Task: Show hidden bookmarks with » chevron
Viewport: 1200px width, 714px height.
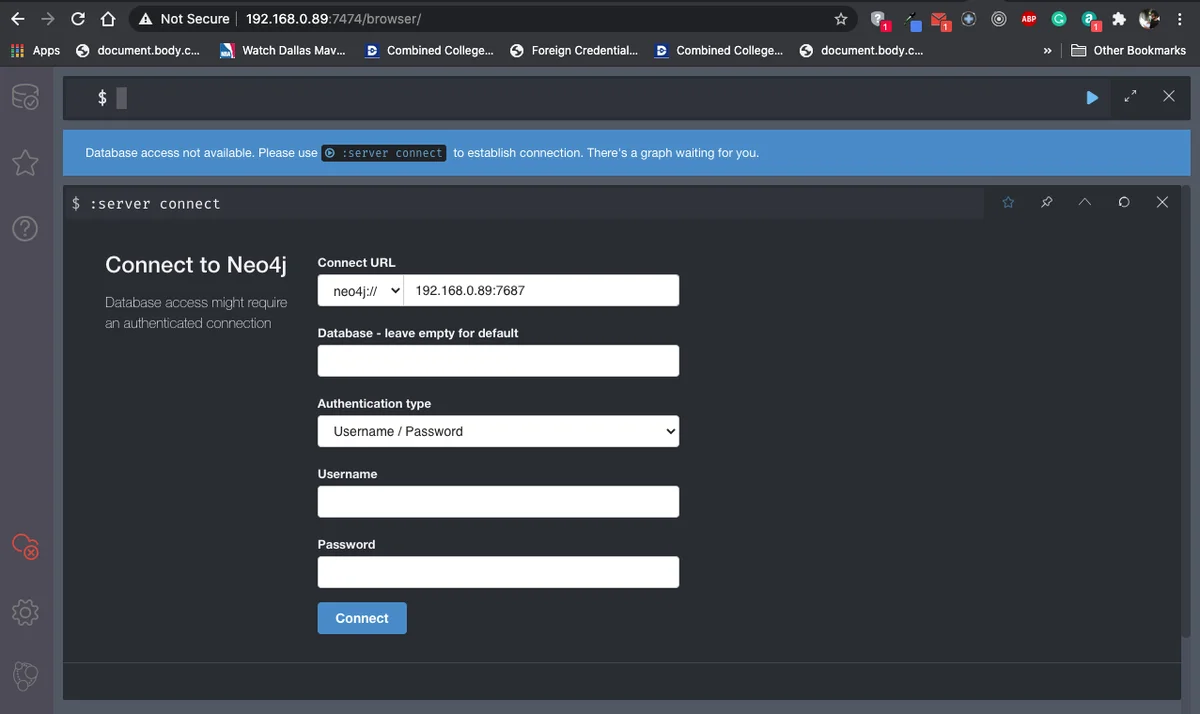Action: tap(1047, 50)
